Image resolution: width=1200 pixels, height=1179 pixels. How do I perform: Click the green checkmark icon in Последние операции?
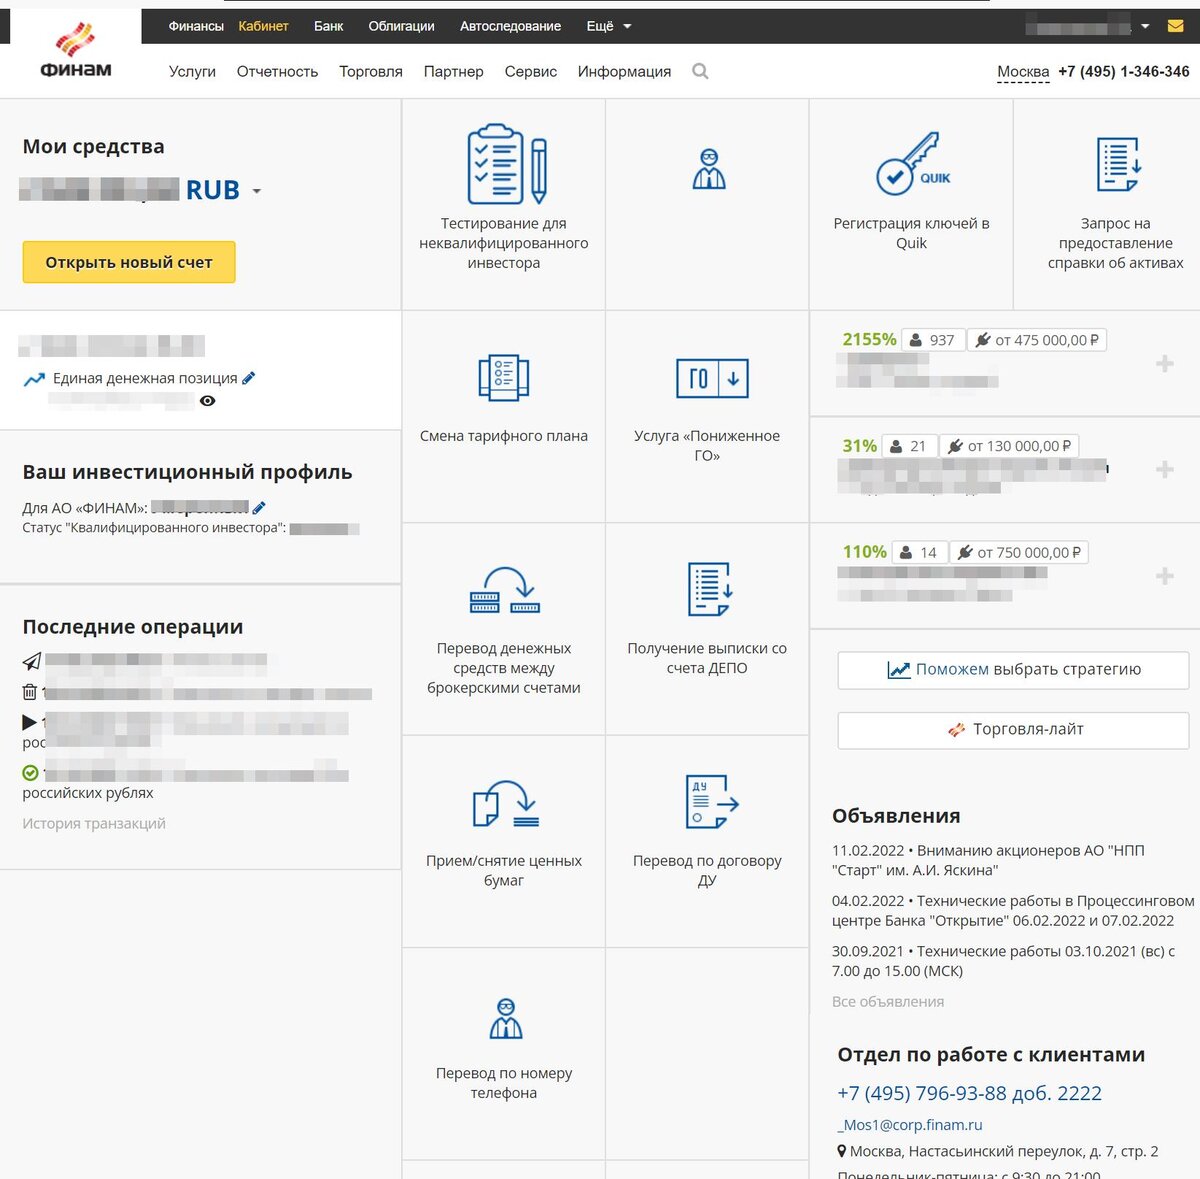click(x=30, y=773)
